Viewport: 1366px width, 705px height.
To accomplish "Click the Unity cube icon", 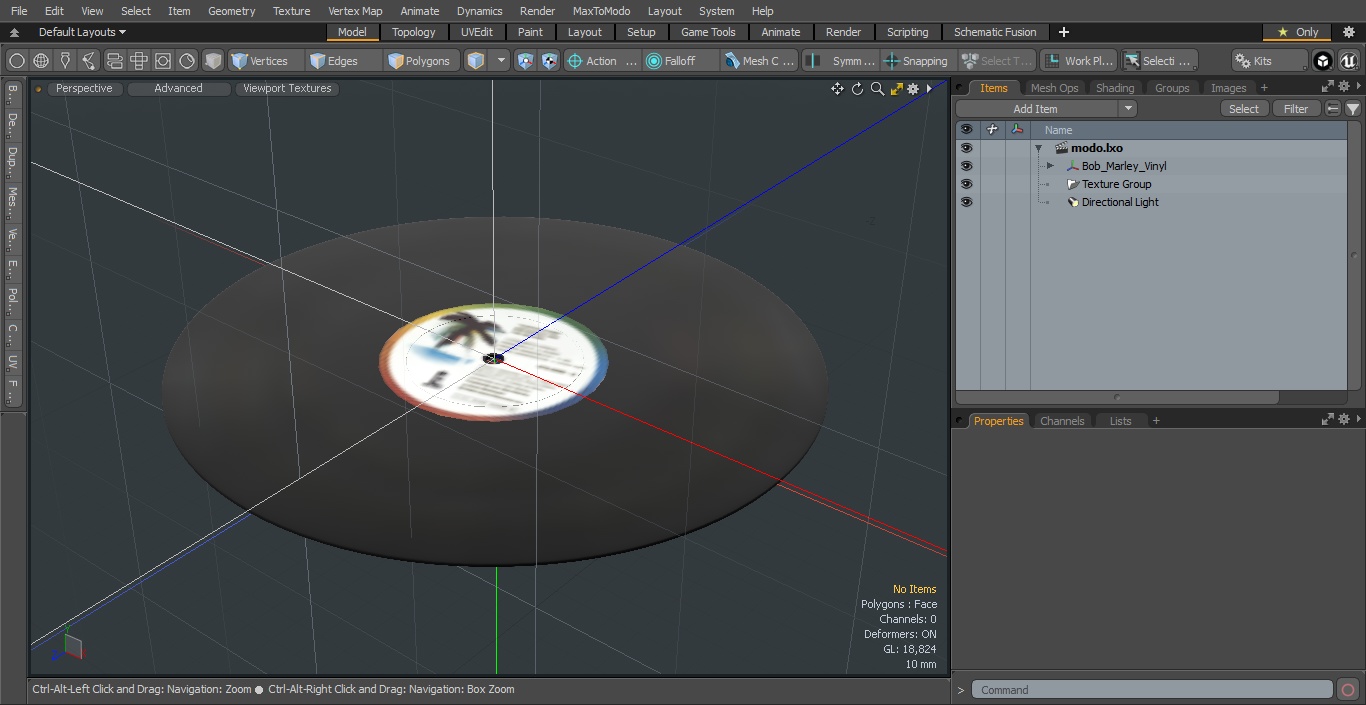I will [x=1323, y=61].
